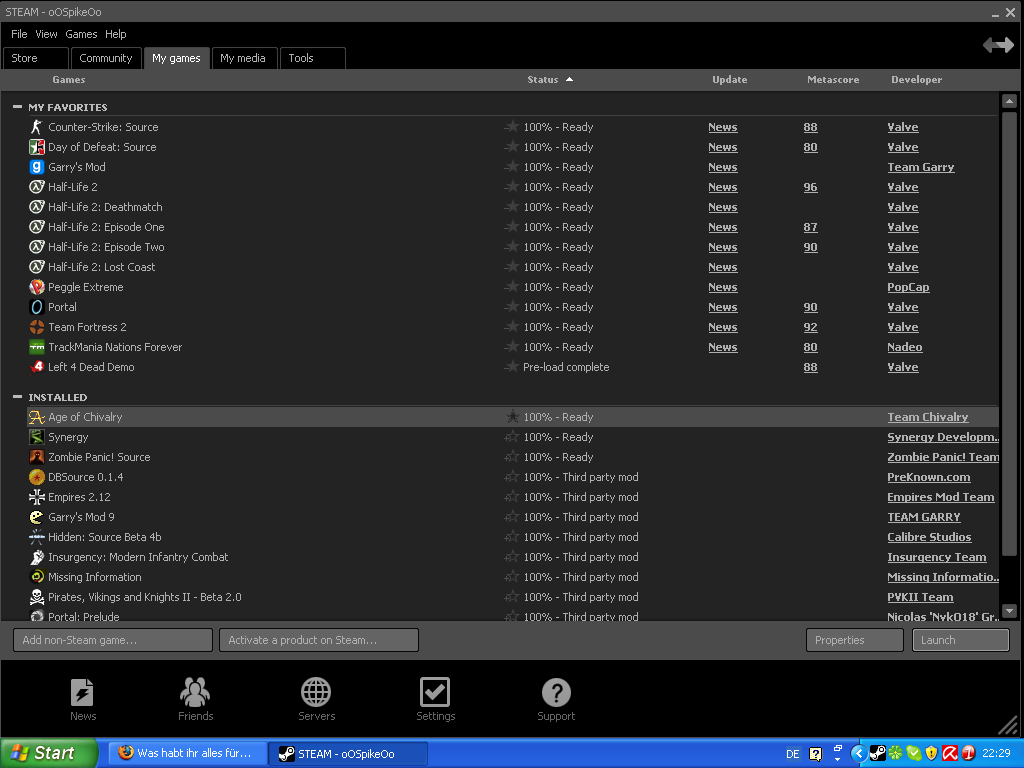Toggle favorite star for Synergy
This screenshot has width=1024, height=768.
(x=512, y=437)
